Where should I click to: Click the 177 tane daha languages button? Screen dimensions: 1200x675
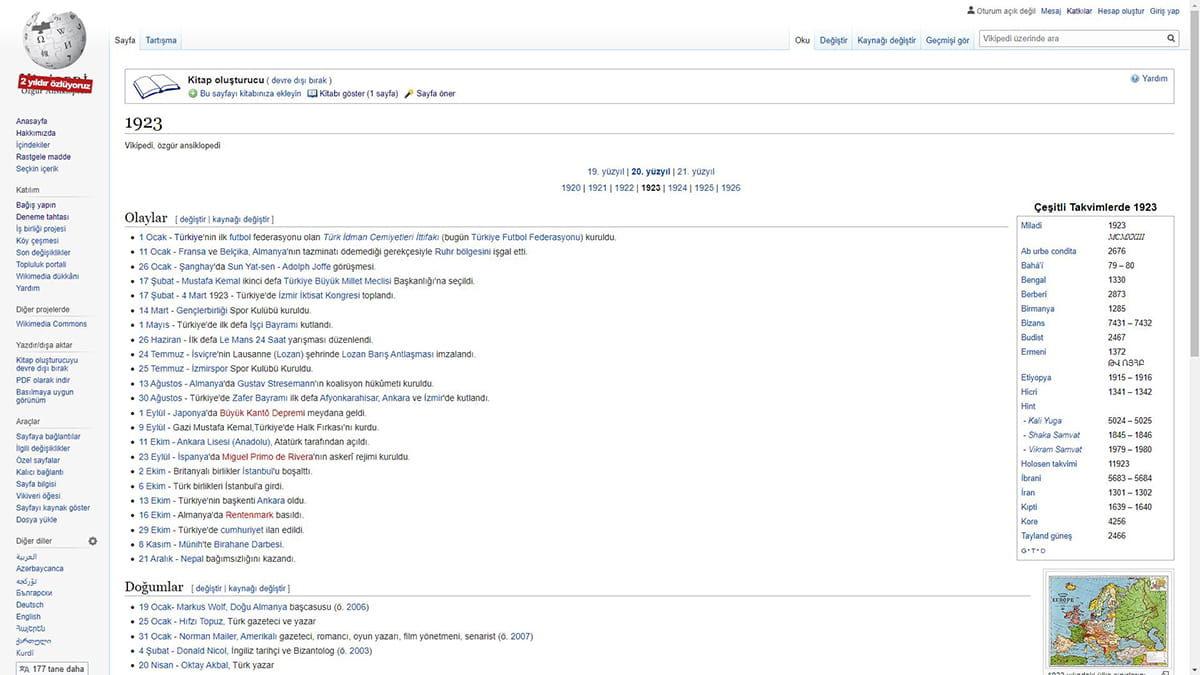[50, 667]
